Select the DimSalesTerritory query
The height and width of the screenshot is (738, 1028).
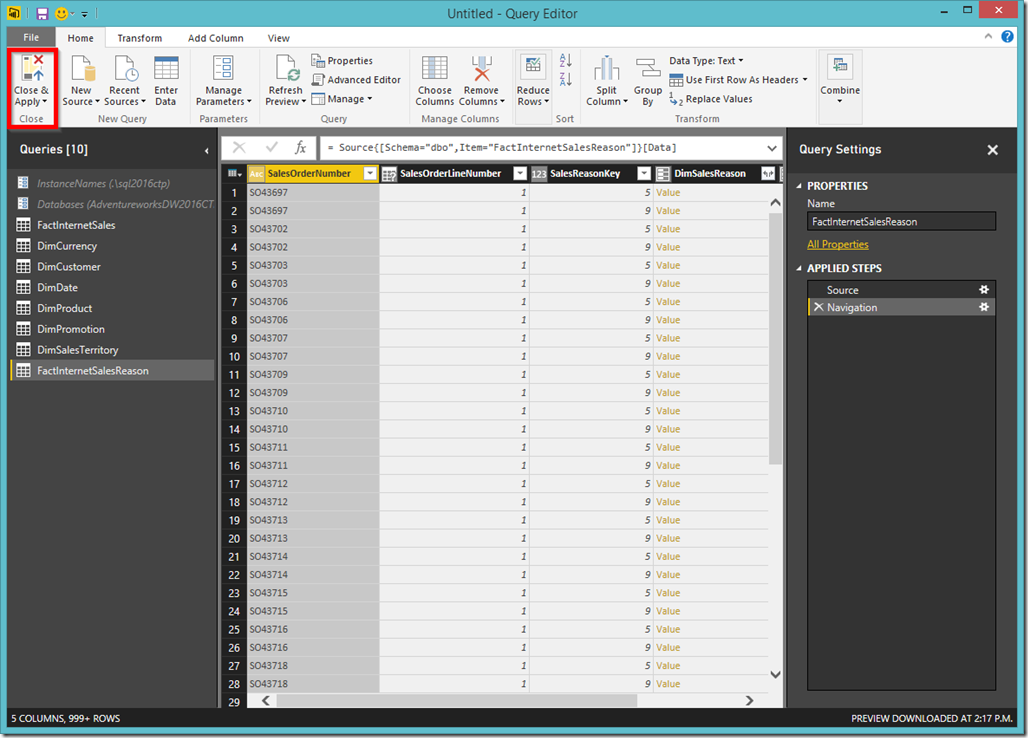click(x=112, y=350)
